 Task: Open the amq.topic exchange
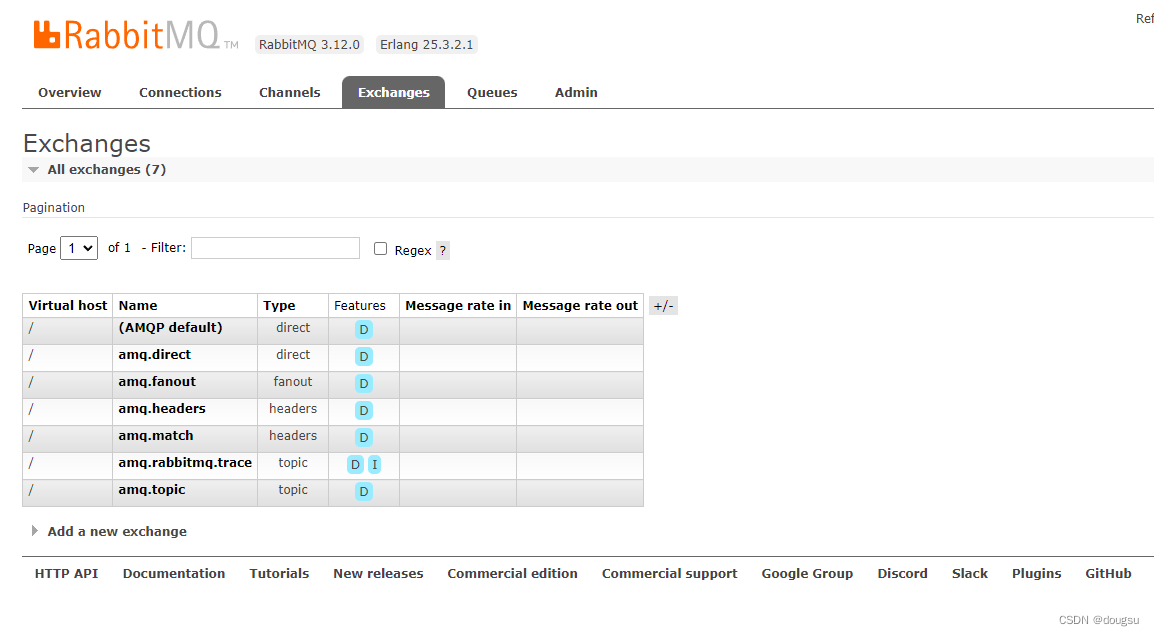[152, 490]
